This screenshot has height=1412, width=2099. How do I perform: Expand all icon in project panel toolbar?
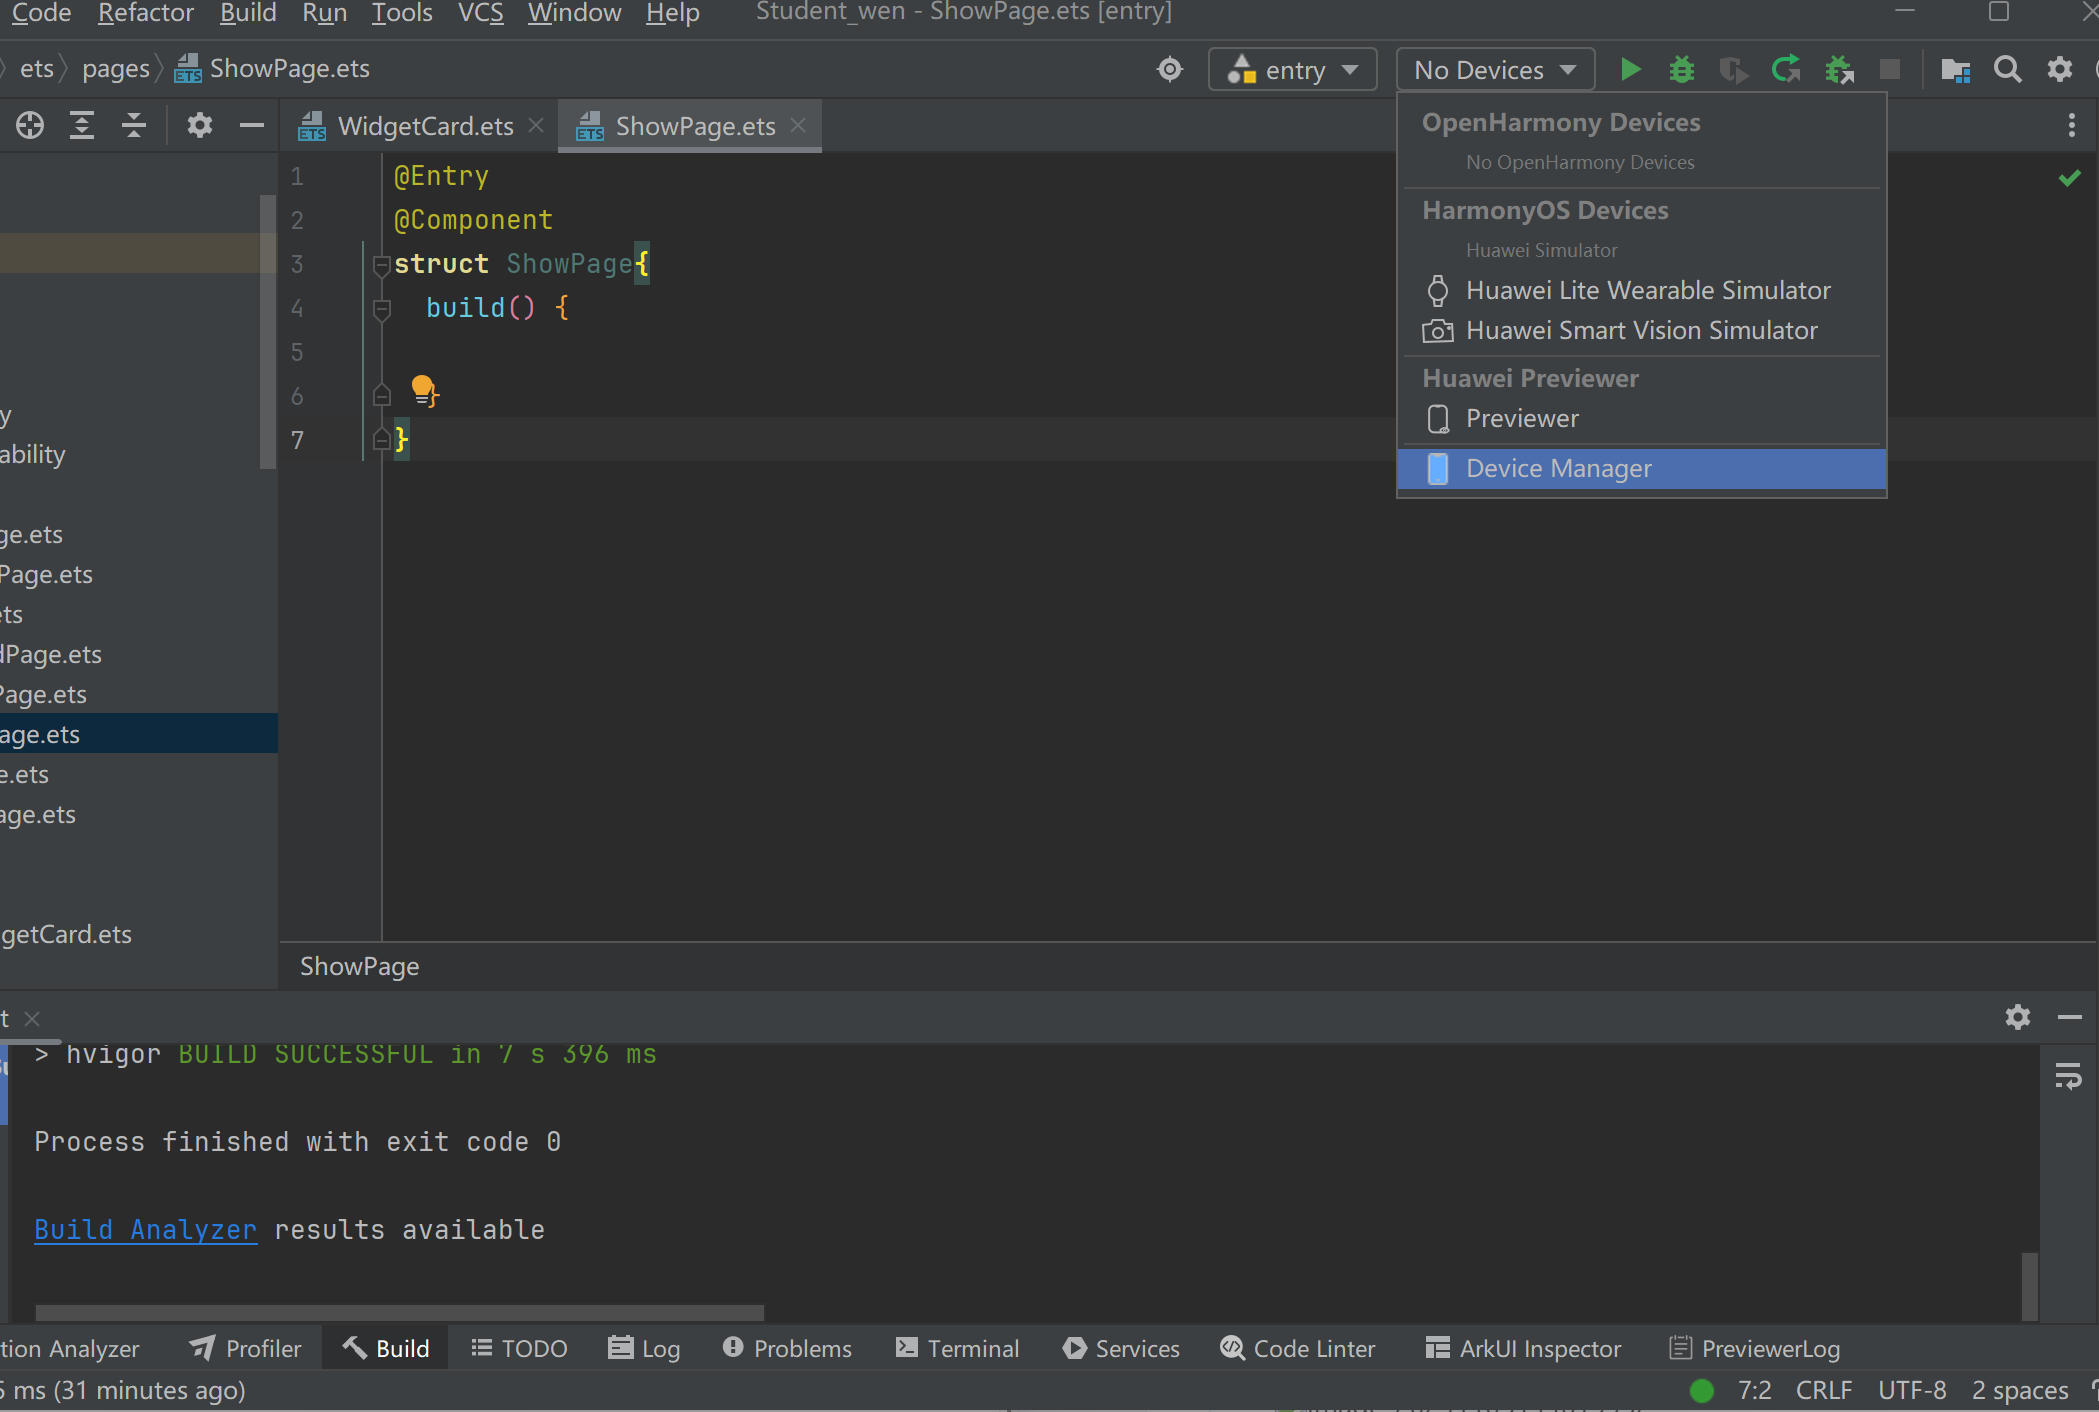point(82,125)
